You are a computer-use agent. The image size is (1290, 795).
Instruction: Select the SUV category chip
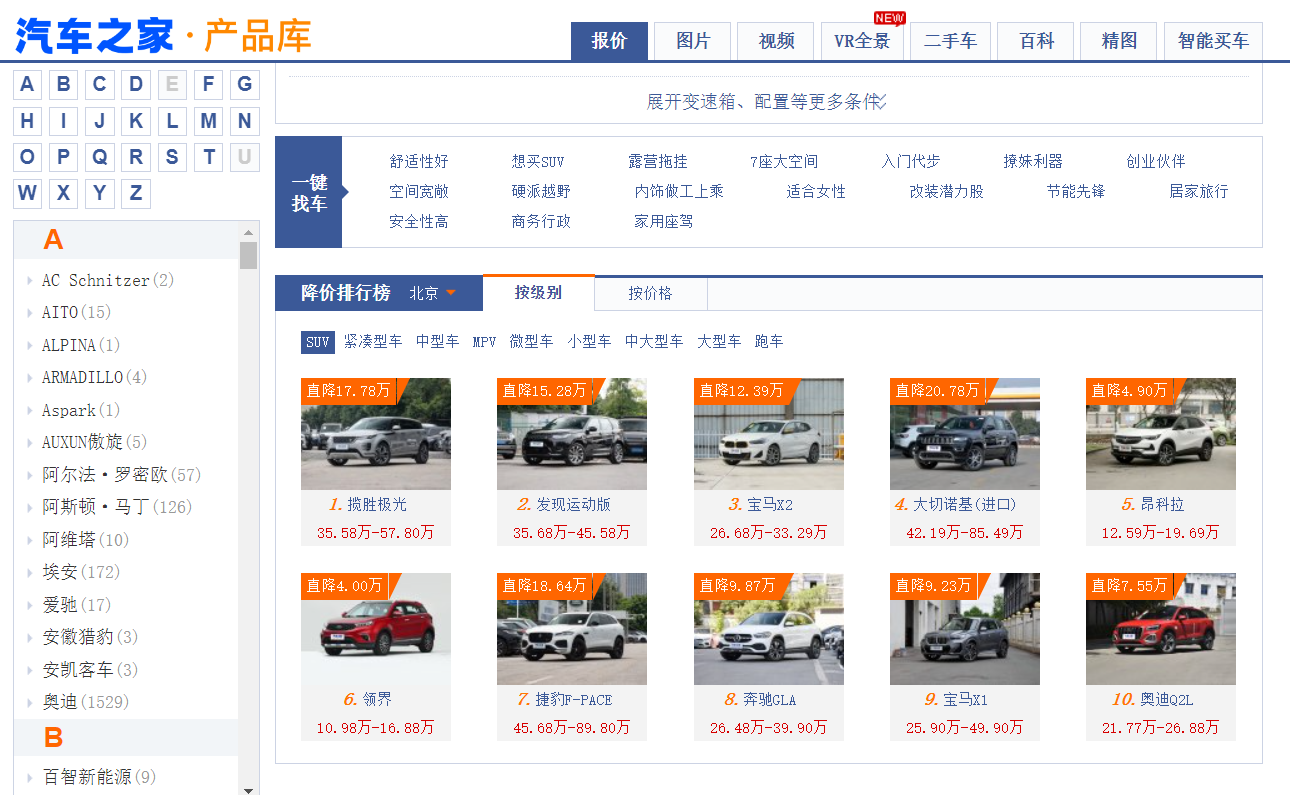pos(317,342)
